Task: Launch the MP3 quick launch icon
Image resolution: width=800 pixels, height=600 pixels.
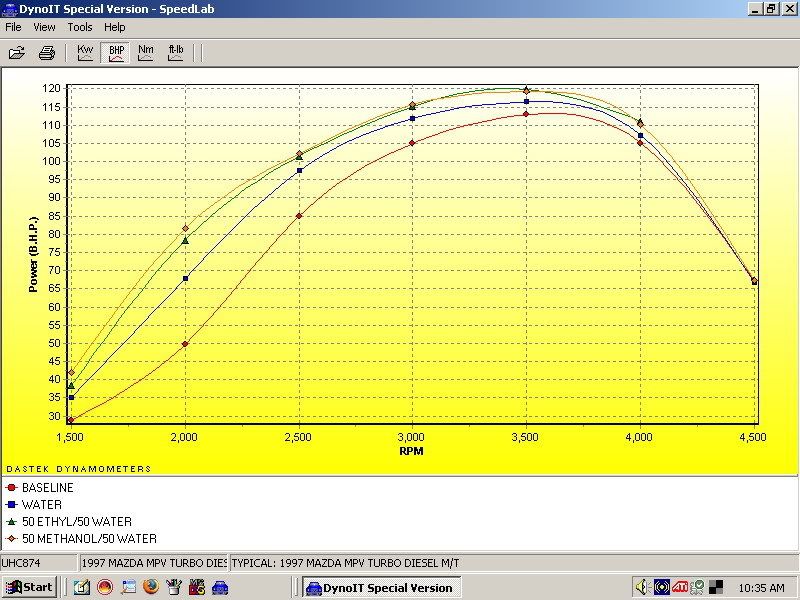Action: [197, 587]
